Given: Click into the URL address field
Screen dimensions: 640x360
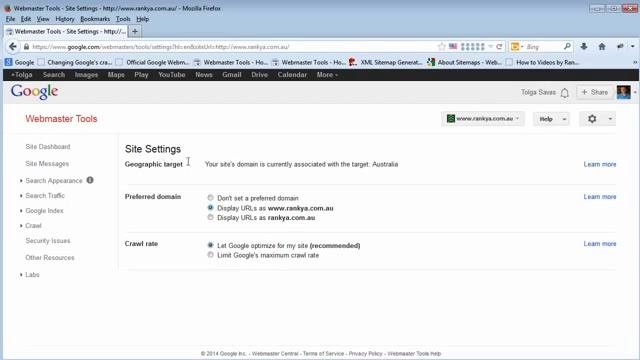Looking at the screenshot, I should pyautogui.click(x=233, y=47).
